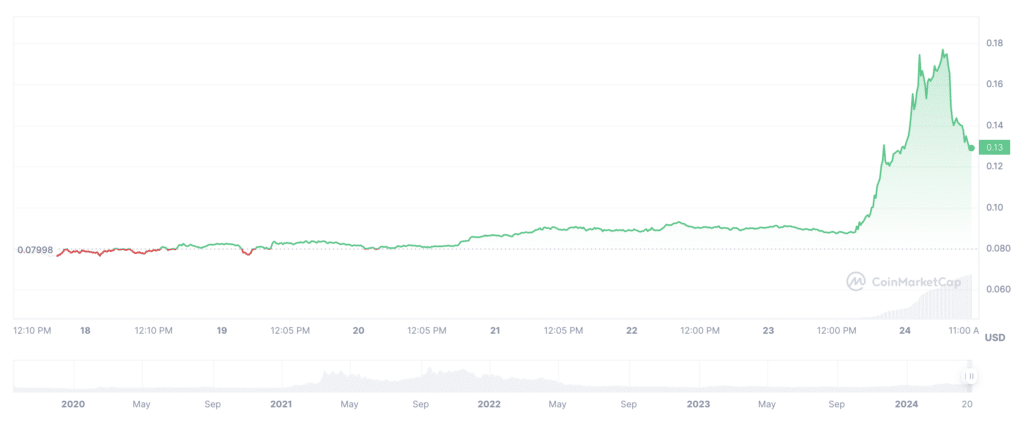The width and height of the screenshot is (1024, 431).
Task: Click date 24 on the chart x-axis
Action: pyautogui.click(x=904, y=329)
